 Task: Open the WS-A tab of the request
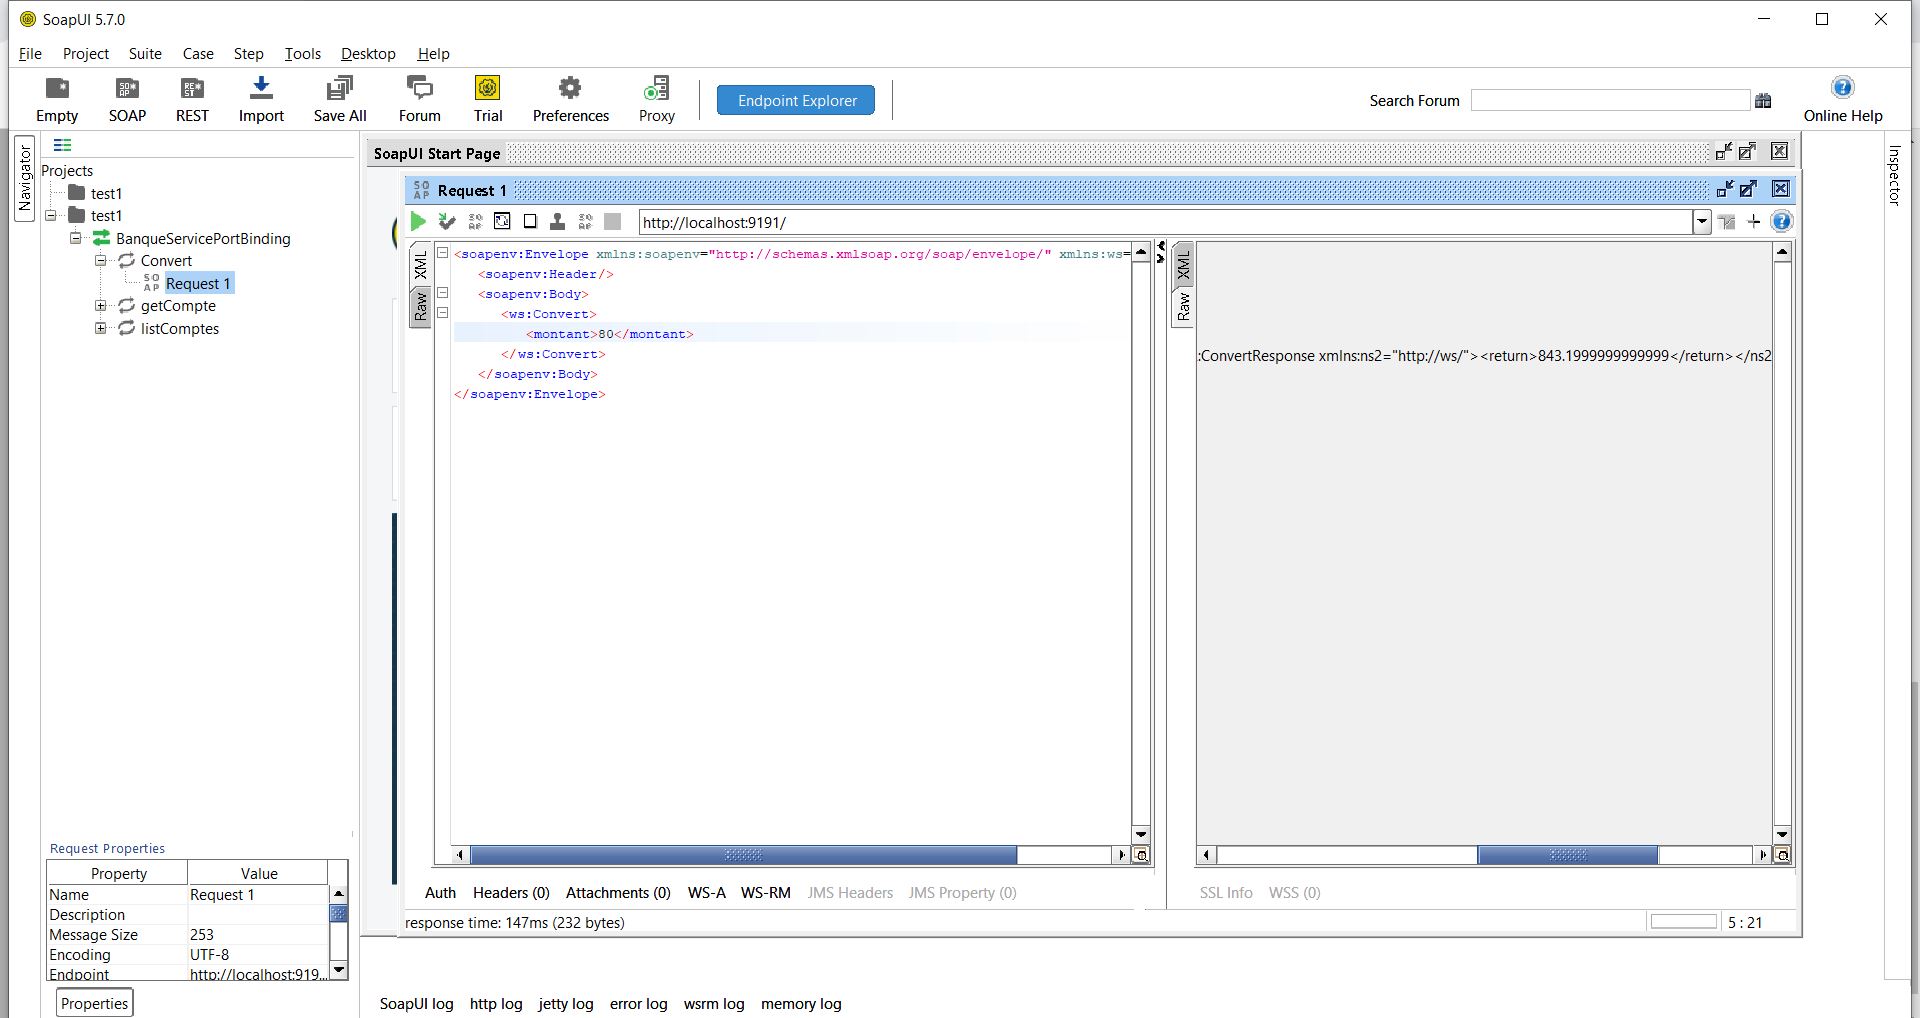[706, 892]
